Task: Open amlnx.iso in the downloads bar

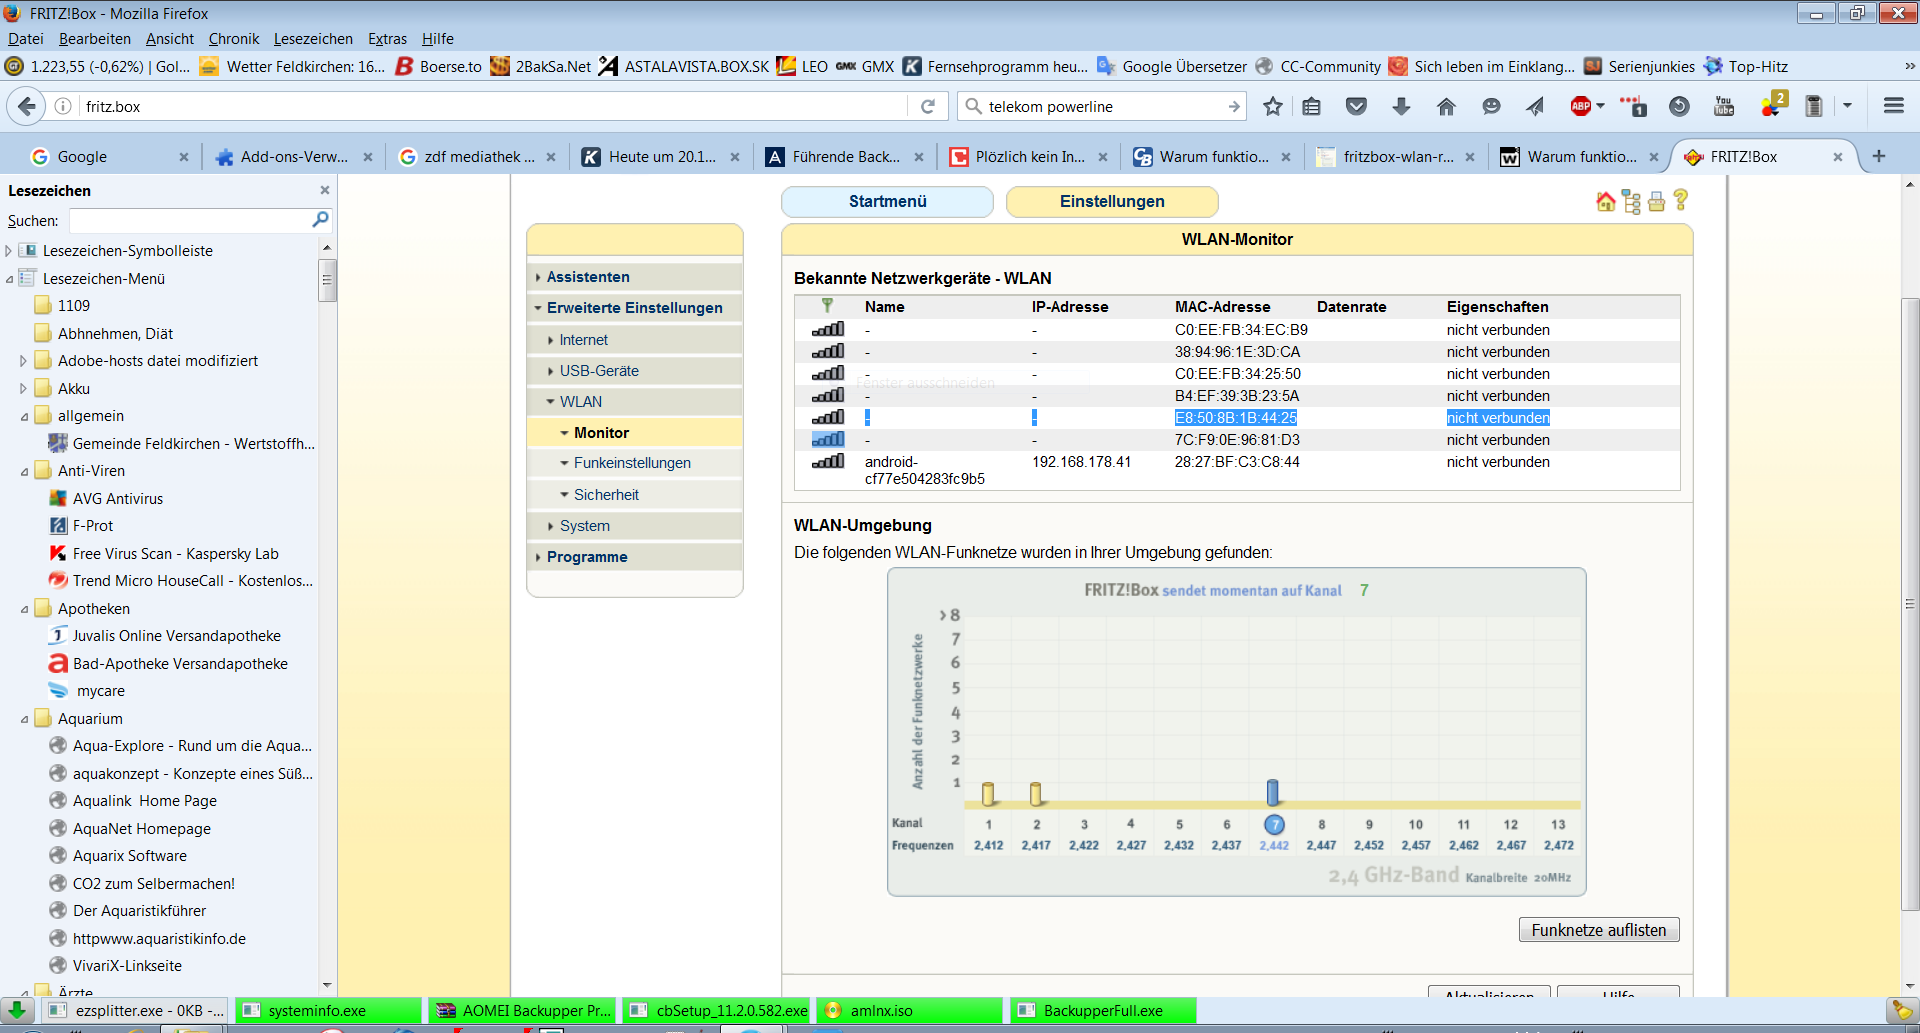Action: 910,1011
